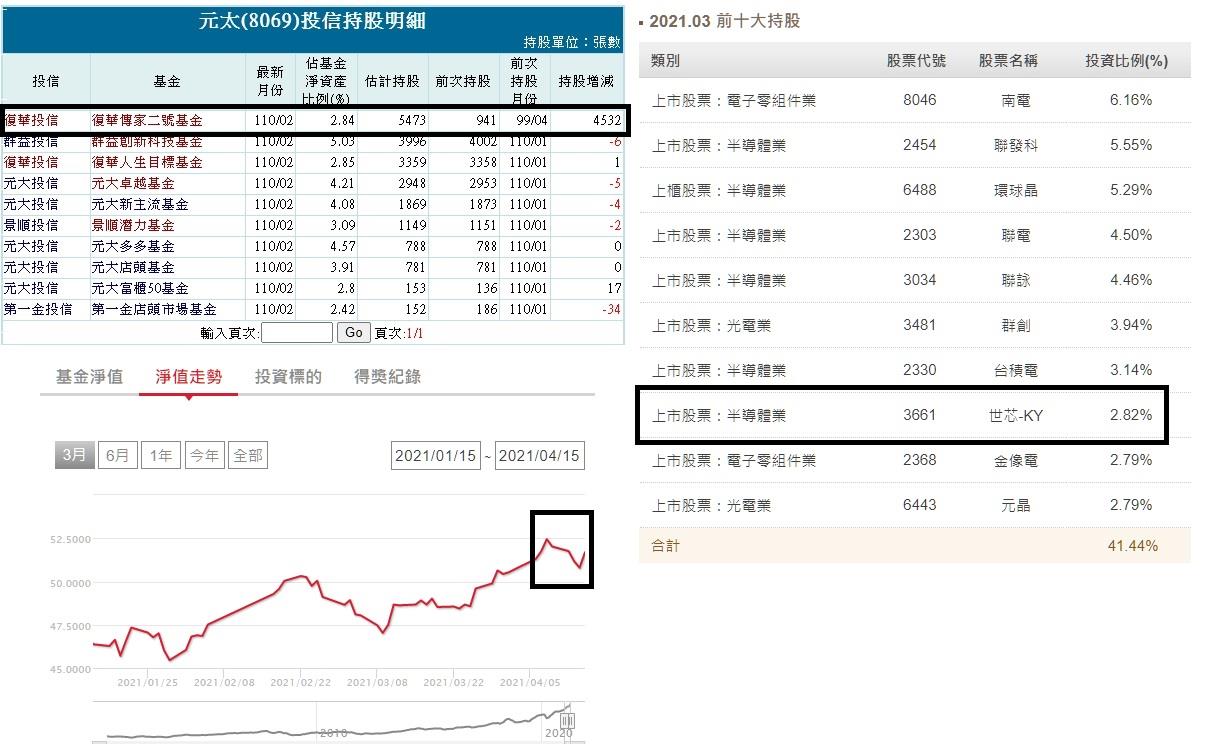Image resolution: width=1217 pixels, height=744 pixels.
Task: Open 群益創新科技基金 fund link
Action: point(146,142)
